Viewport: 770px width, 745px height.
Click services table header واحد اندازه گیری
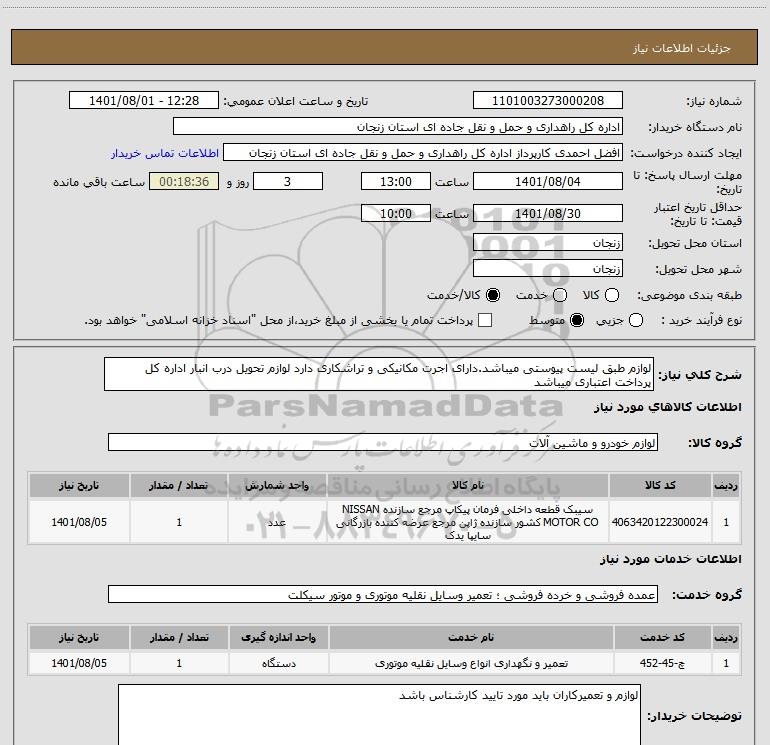coord(278,637)
